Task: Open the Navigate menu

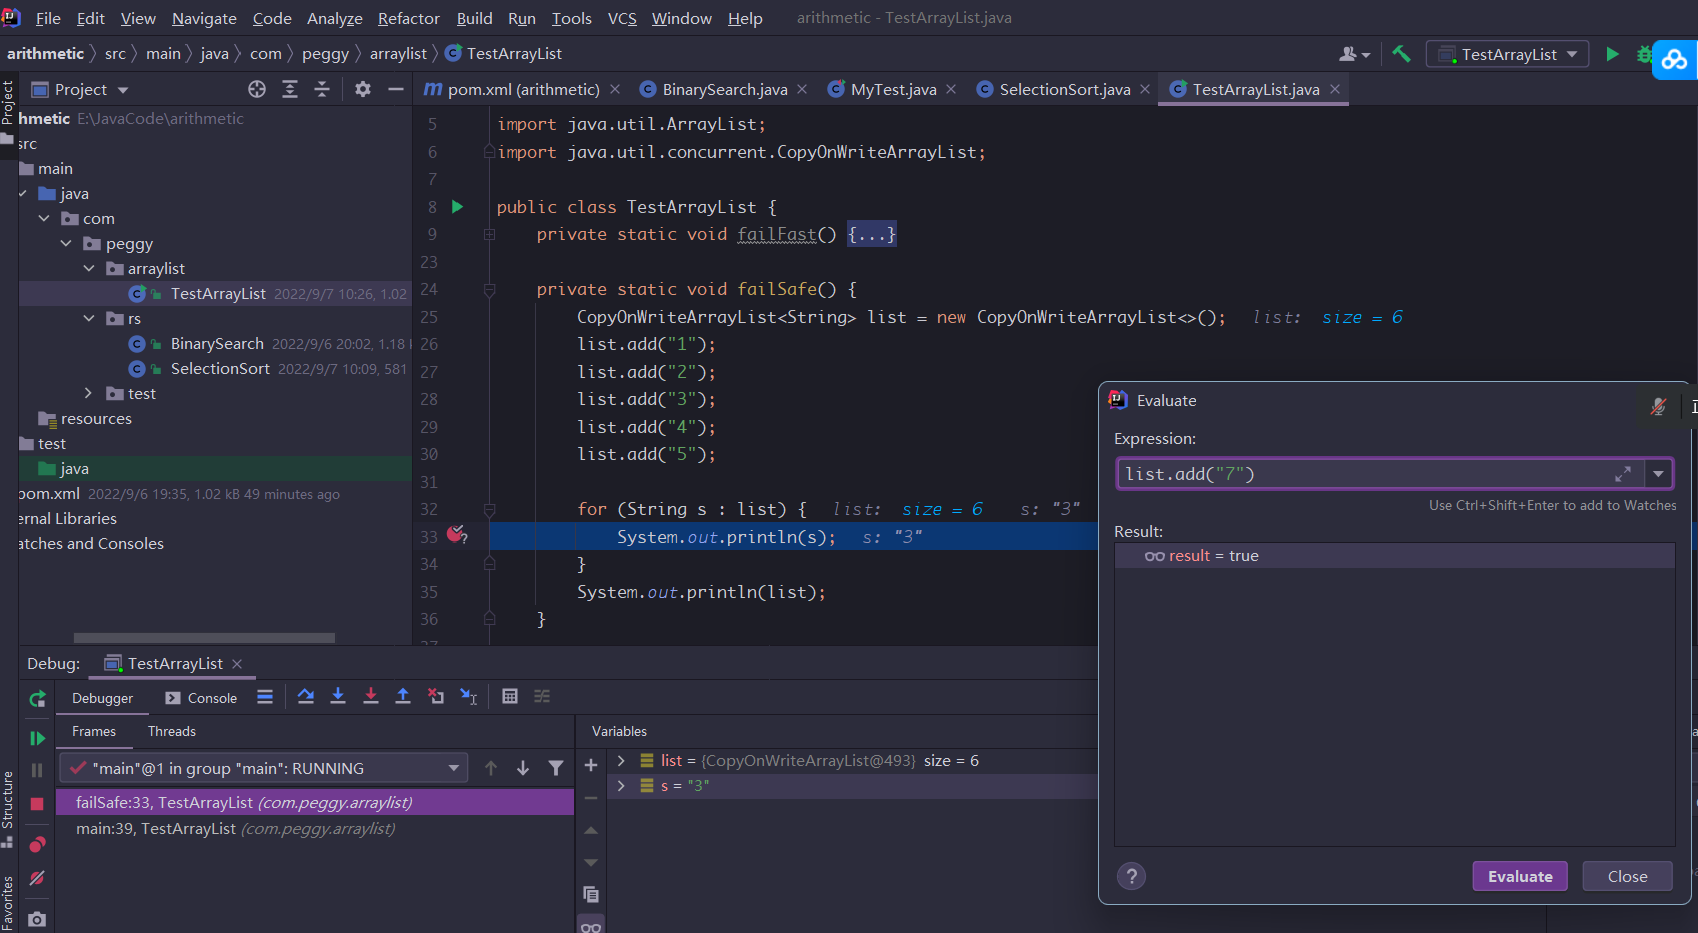Action: (204, 18)
